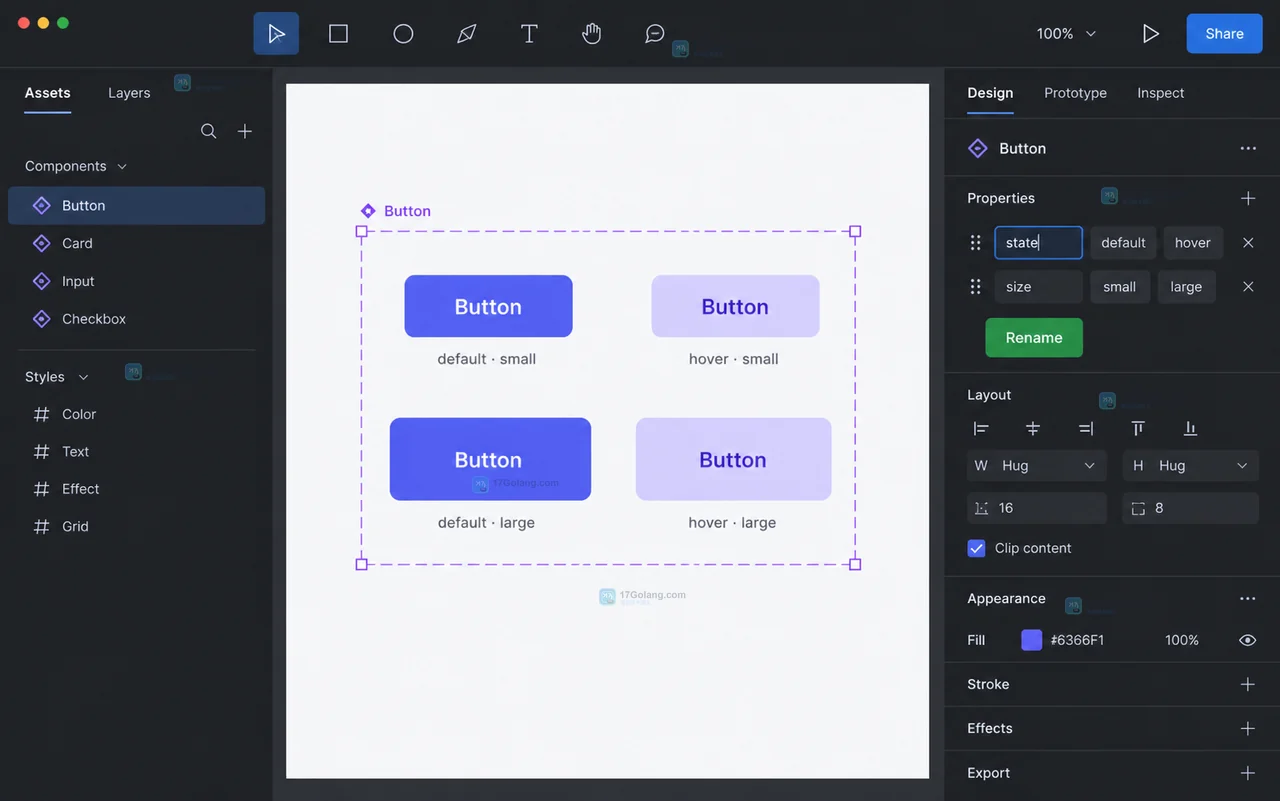The width and height of the screenshot is (1280, 801).
Task: Click the horizontal padding field showing 16
Action: (x=1037, y=508)
